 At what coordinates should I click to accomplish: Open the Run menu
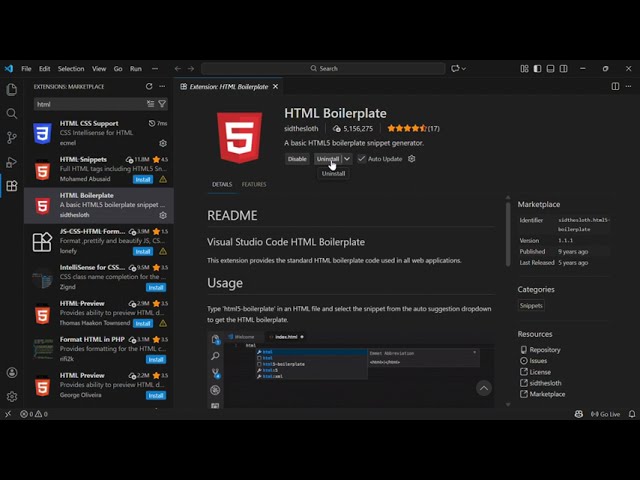click(x=136, y=69)
